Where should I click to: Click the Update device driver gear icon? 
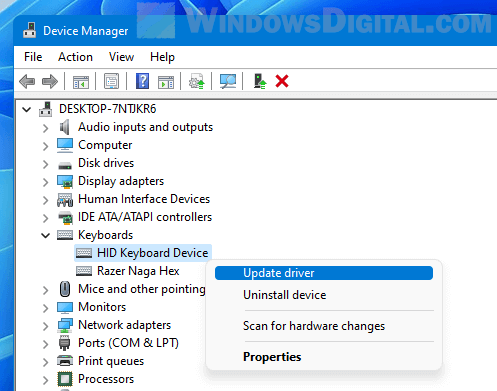[x=197, y=81]
